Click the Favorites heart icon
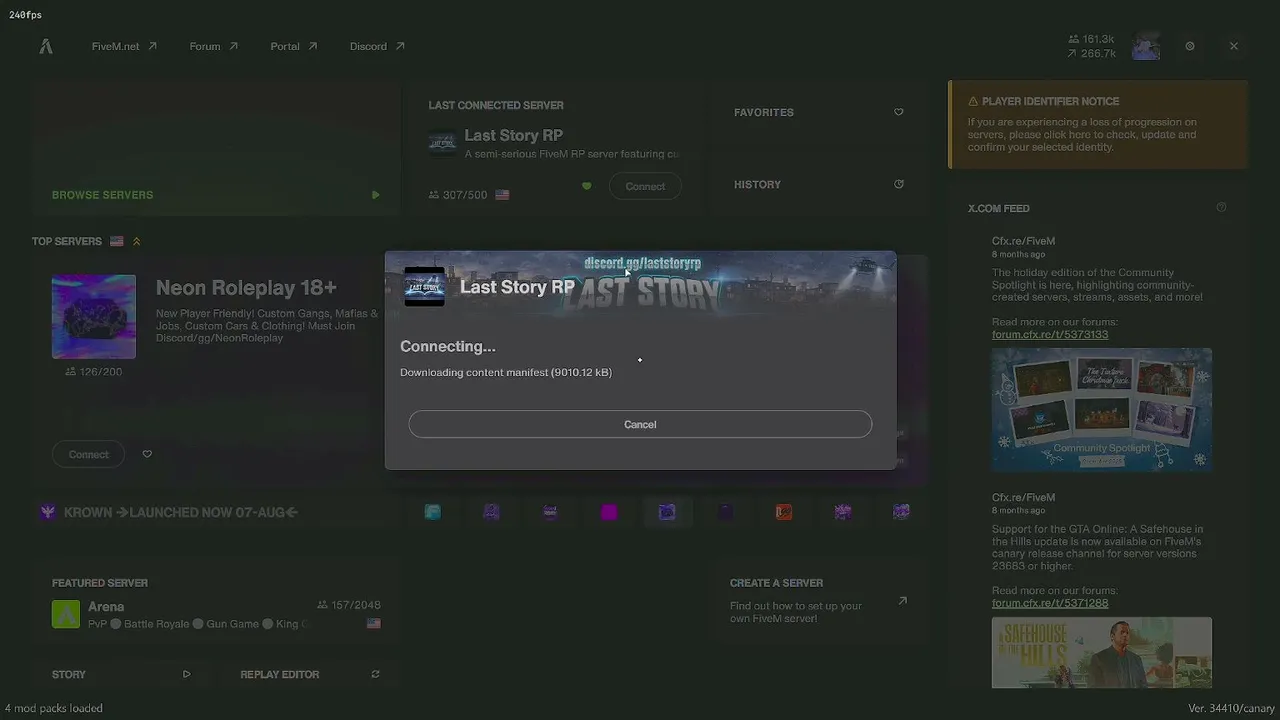1280x720 pixels. (898, 112)
